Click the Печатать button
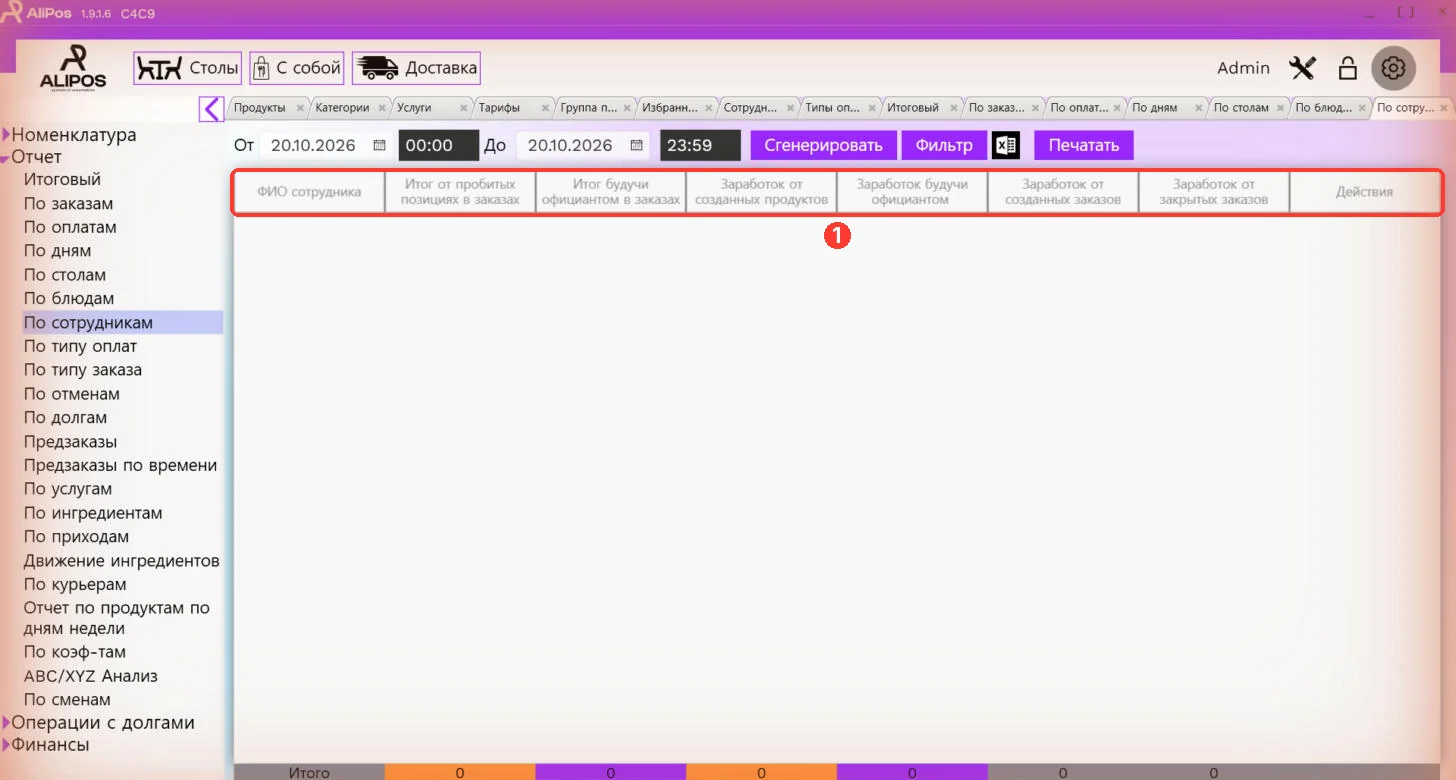Screen dimensions: 1456x780 (1084, 145)
